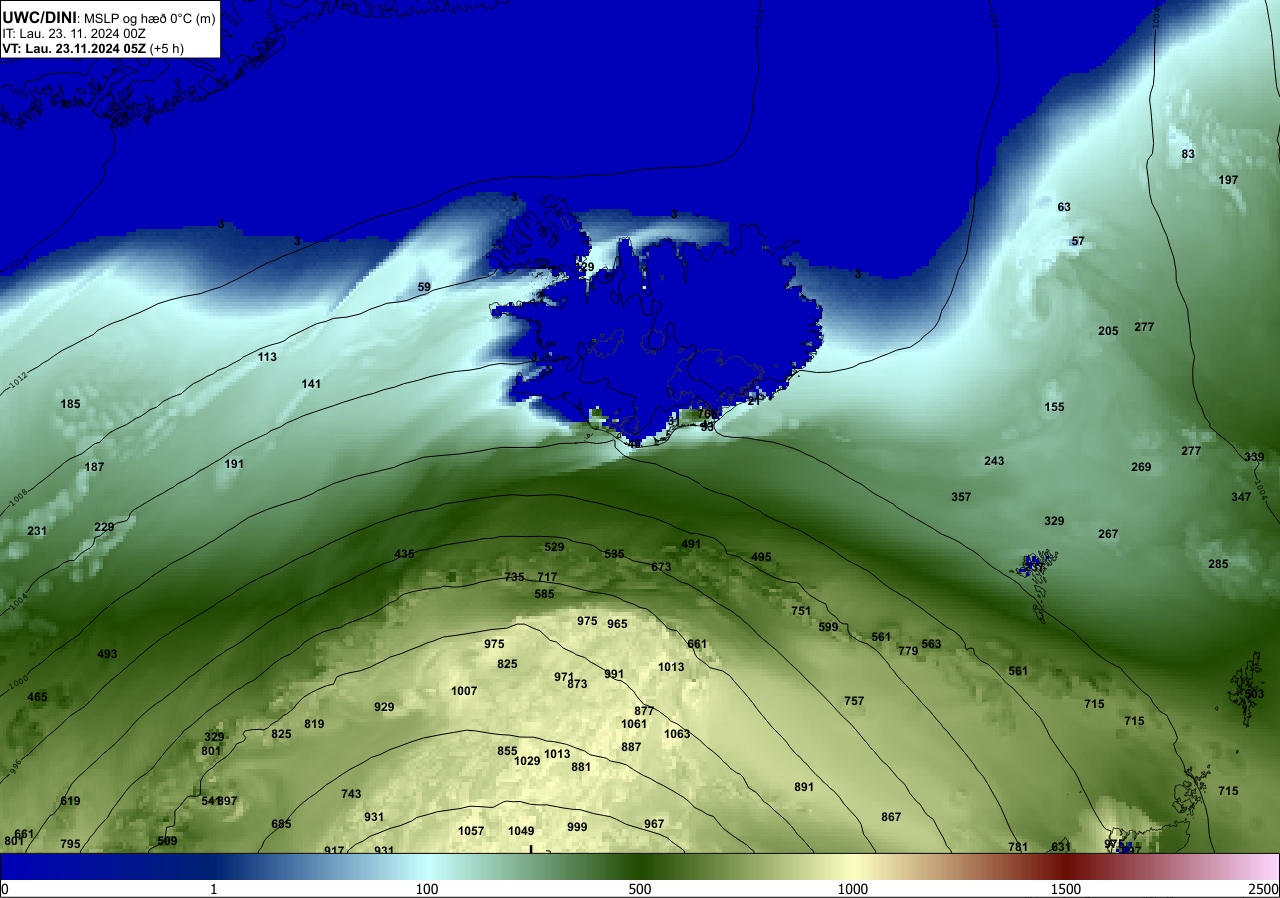Click the map value 781

[x=1018, y=847]
